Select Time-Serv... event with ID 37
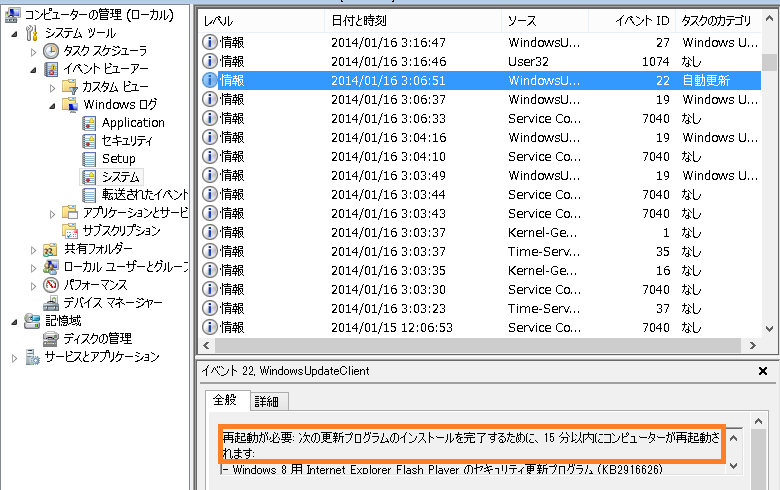Screen dimensions: 780x490 coord(480,308)
